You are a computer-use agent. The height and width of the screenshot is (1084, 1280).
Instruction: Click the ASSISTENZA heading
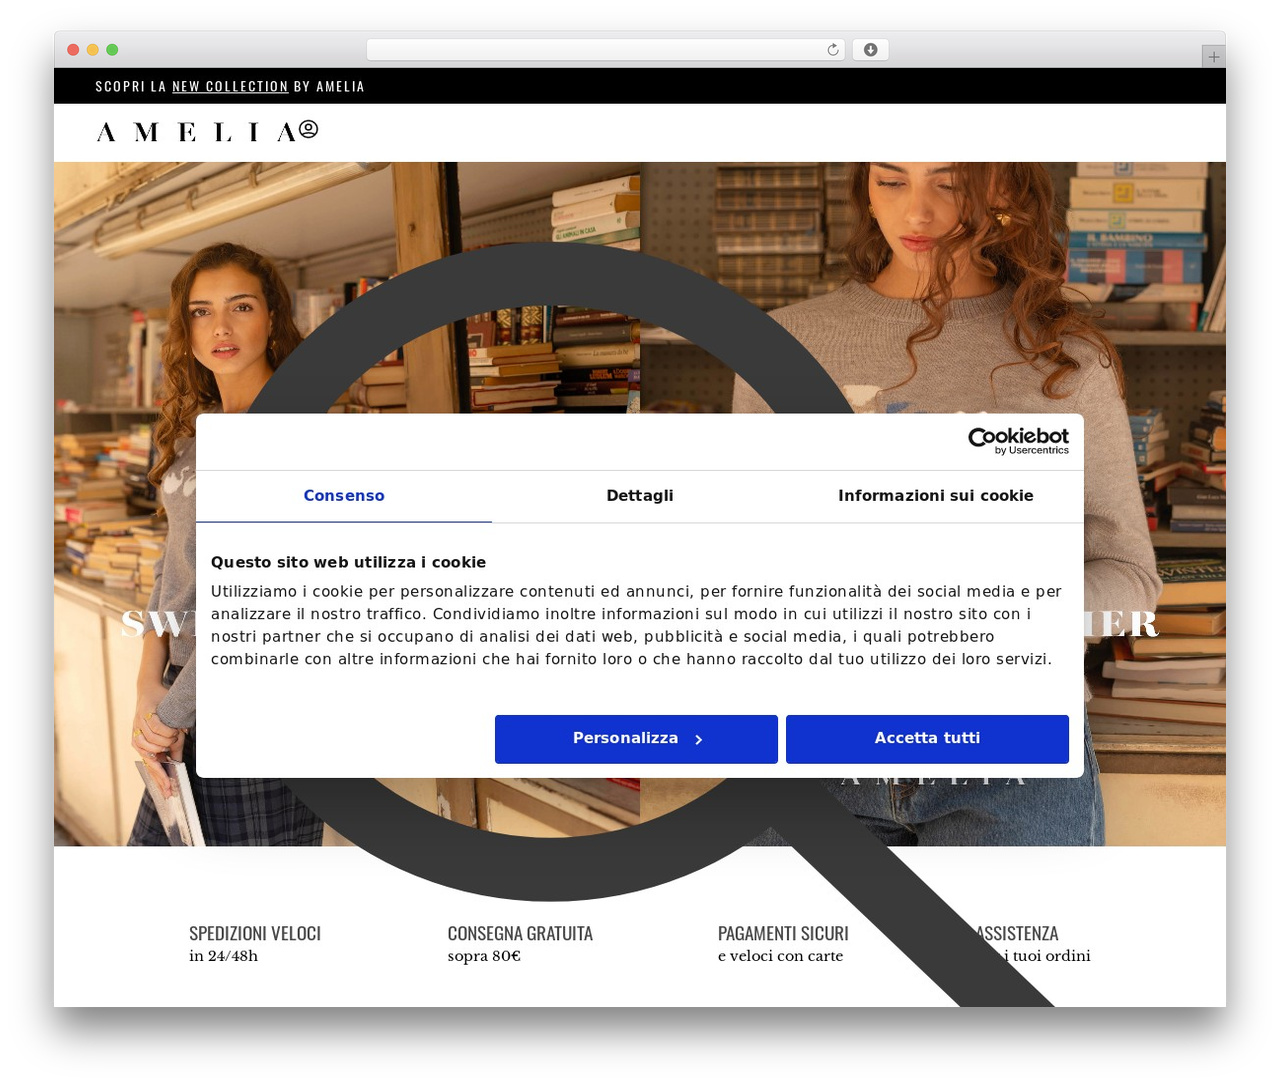tap(1017, 933)
